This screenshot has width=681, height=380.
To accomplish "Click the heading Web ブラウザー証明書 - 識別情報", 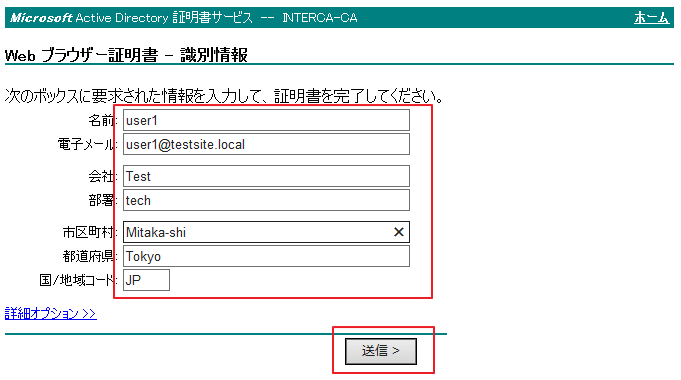I will pyautogui.click(x=126, y=55).
